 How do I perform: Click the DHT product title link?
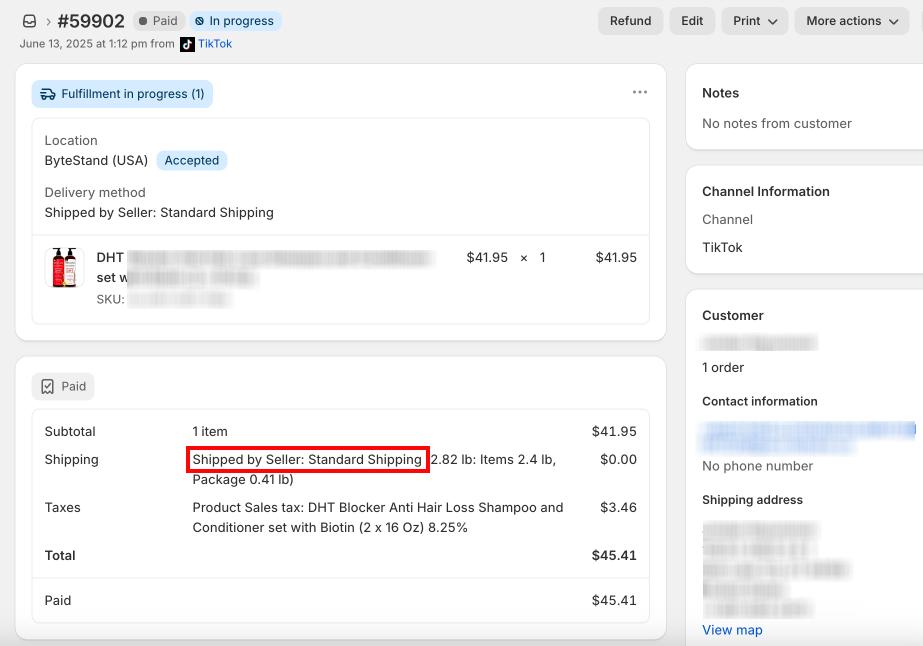tap(265, 267)
